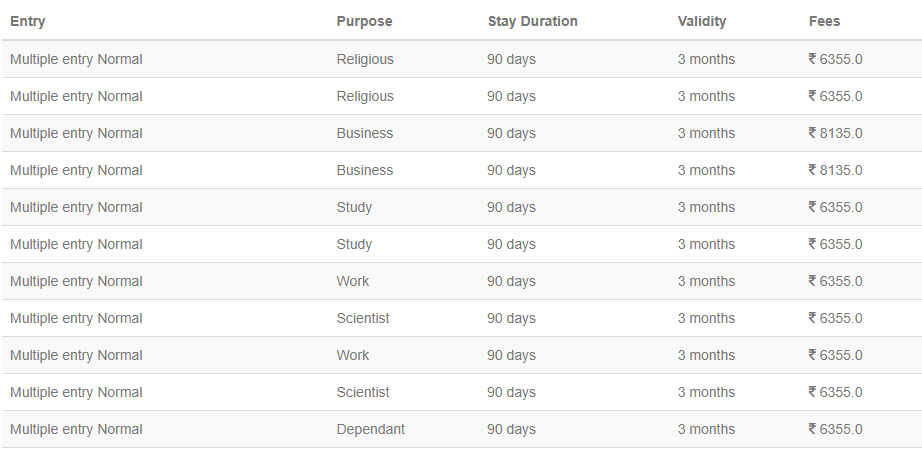Click the 8135.0 fee in the second Business row
The height and width of the screenshot is (450, 922).
click(x=835, y=171)
